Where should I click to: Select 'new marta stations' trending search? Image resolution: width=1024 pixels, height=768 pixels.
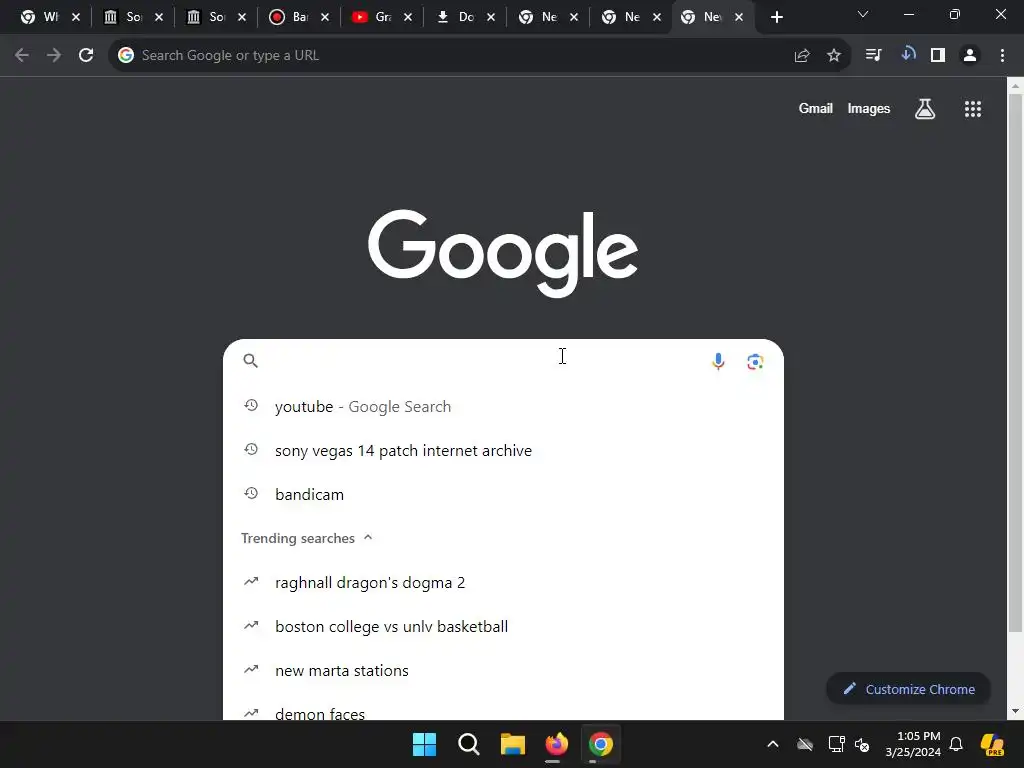[x=503, y=671]
